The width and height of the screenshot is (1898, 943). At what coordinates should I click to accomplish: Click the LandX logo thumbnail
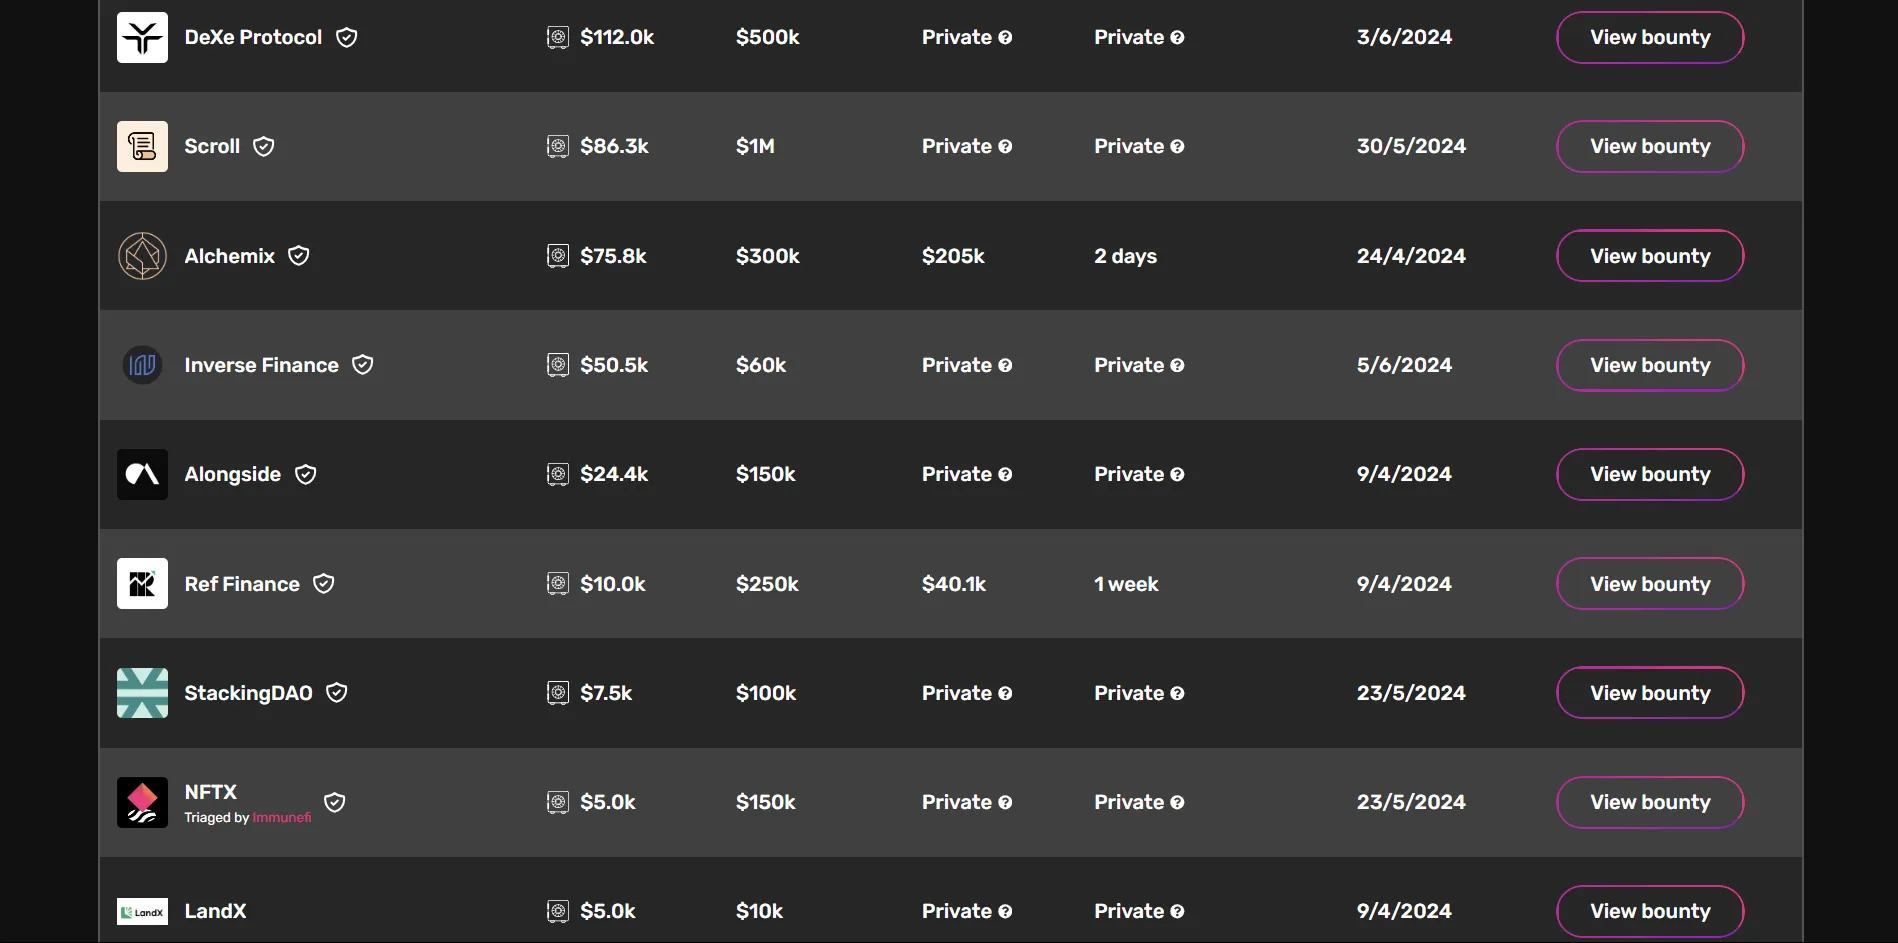coord(142,911)
